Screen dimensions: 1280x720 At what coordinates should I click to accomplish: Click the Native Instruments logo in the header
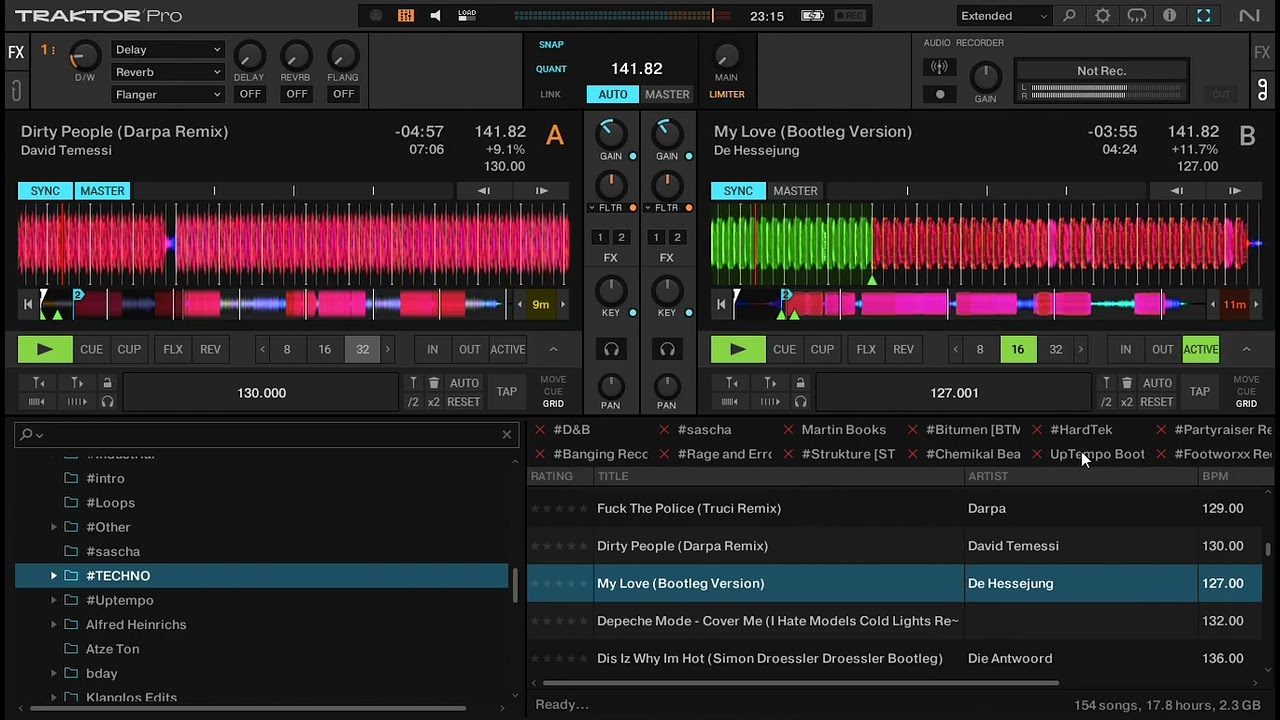1249,16
